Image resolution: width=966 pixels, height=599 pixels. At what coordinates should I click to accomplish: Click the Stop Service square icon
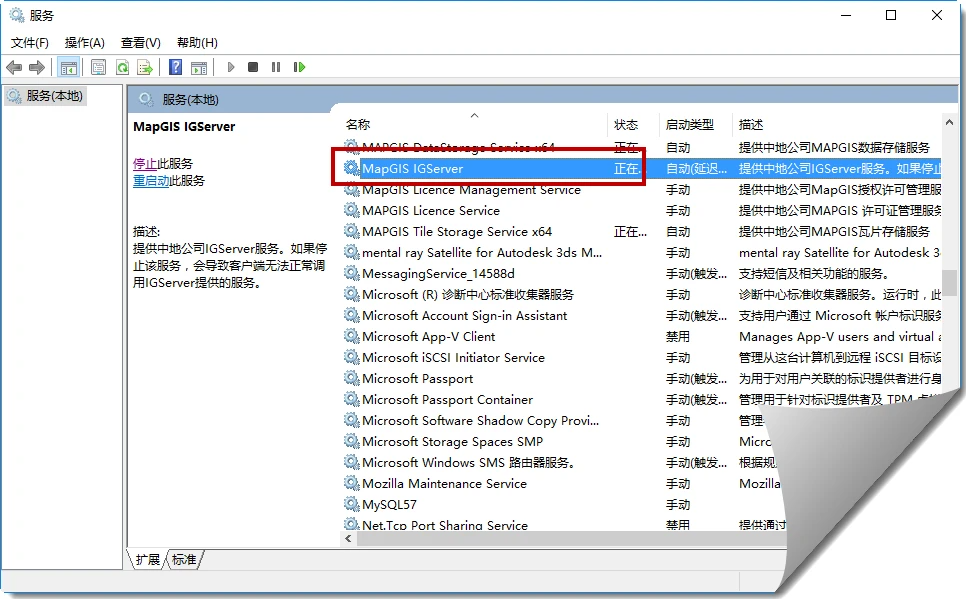[253, 67]
